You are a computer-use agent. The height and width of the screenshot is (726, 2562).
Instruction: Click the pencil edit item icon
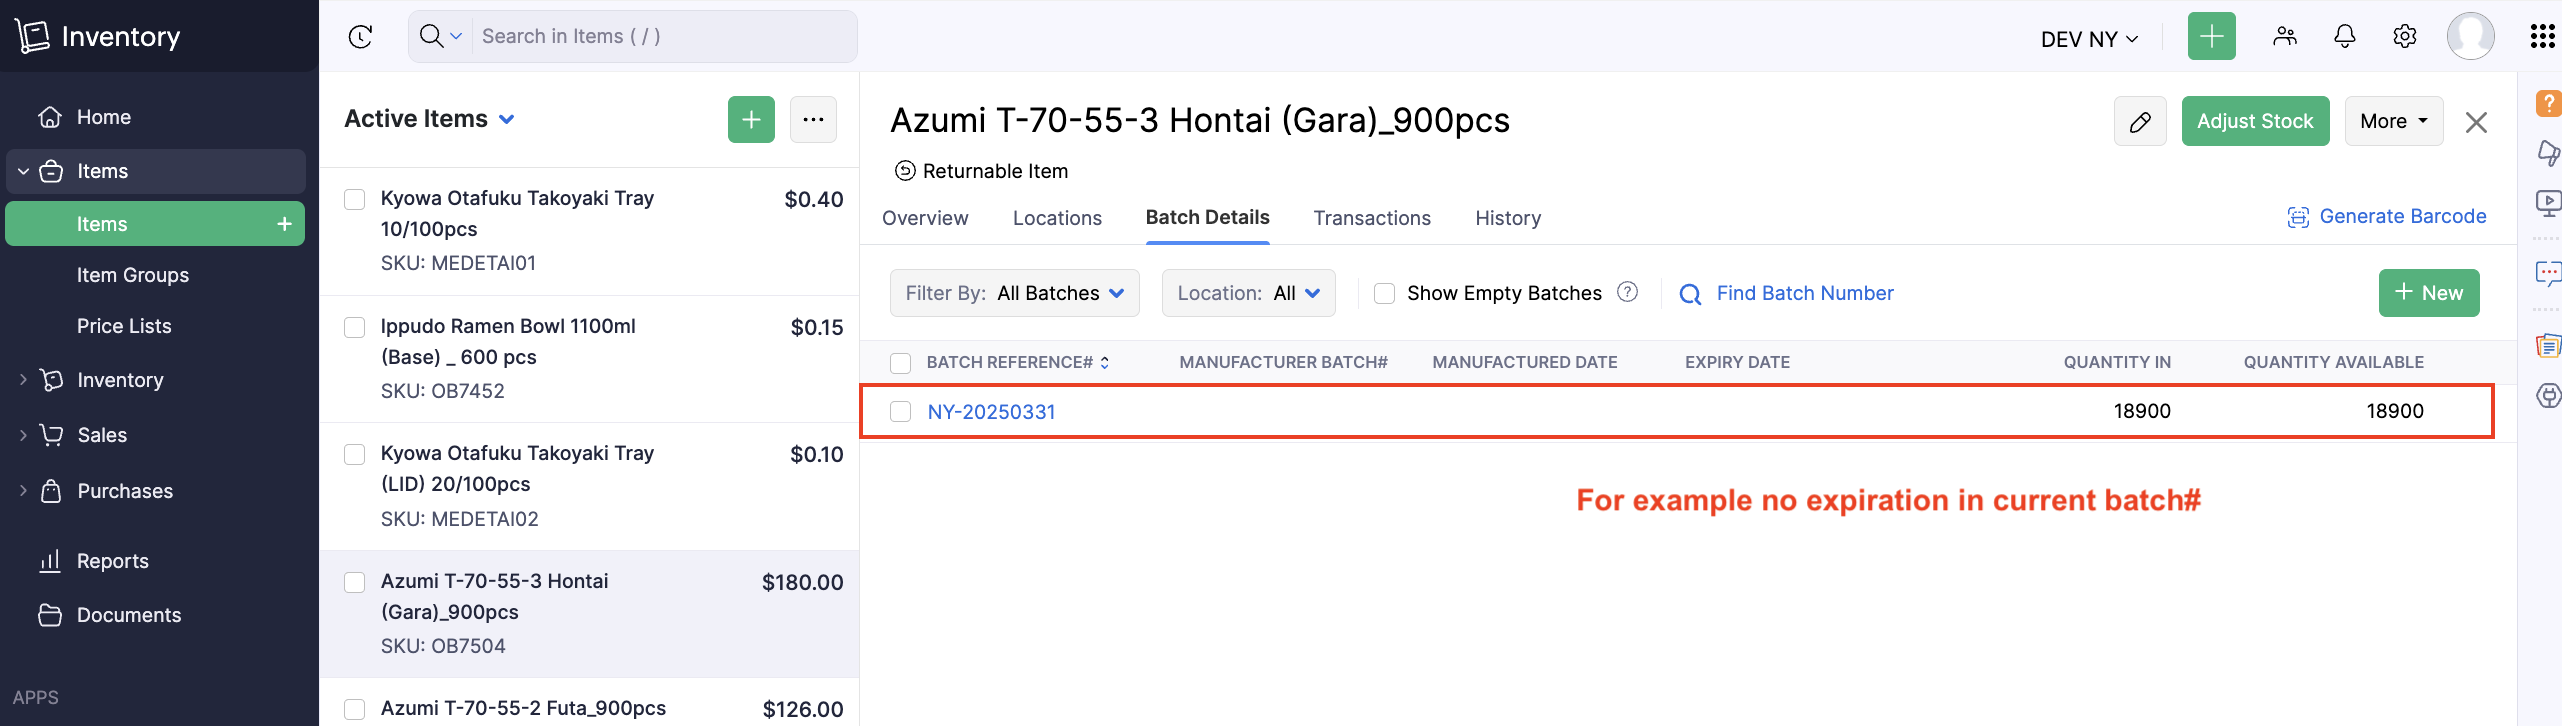pos(2140,122)
